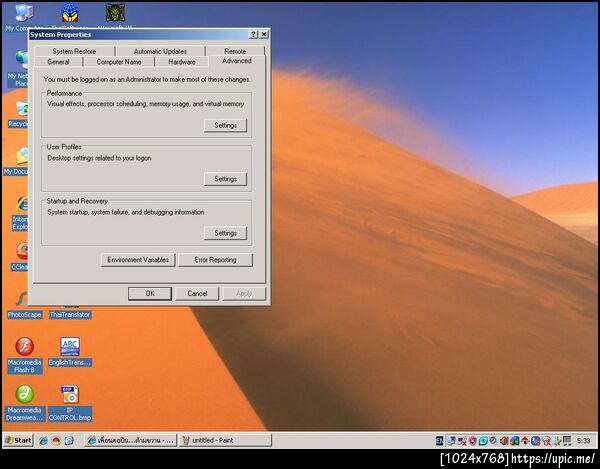Image resolution: width=600 pixels, height=469 pixels.
Task: Click the system clock showing 5:33
Action: point(584,441)
